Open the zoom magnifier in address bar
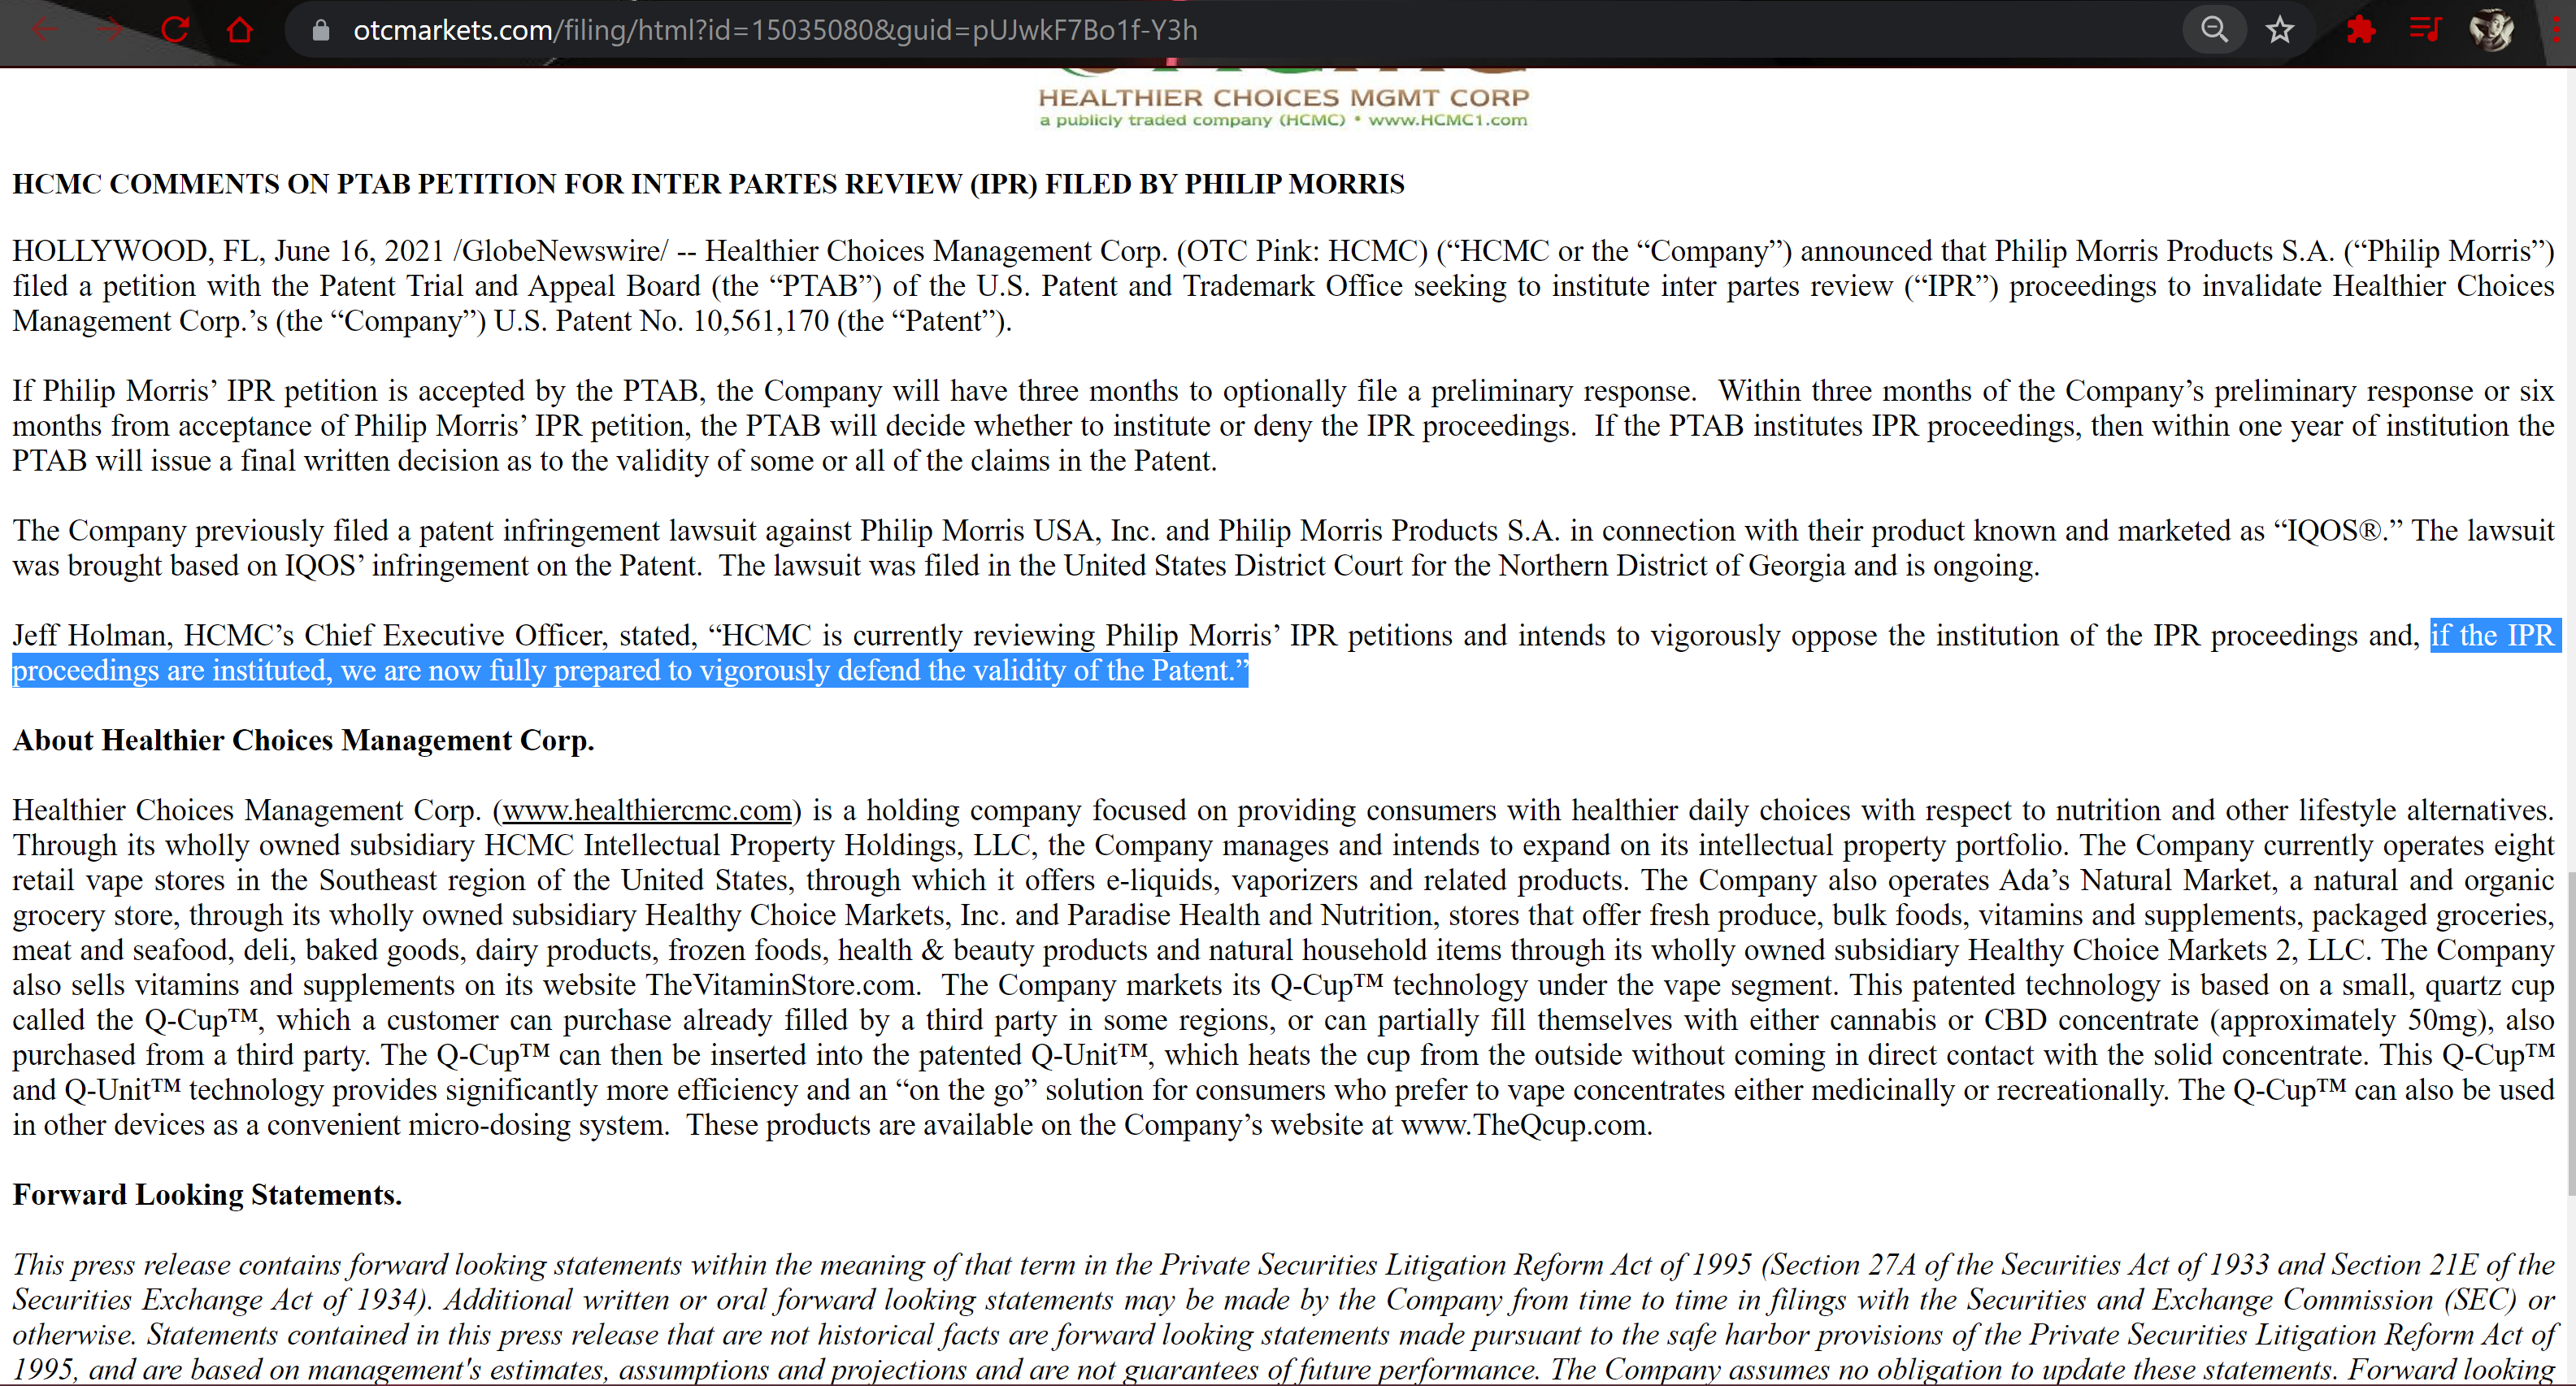The image size is (2576, 1386). tap(2214, 30)
